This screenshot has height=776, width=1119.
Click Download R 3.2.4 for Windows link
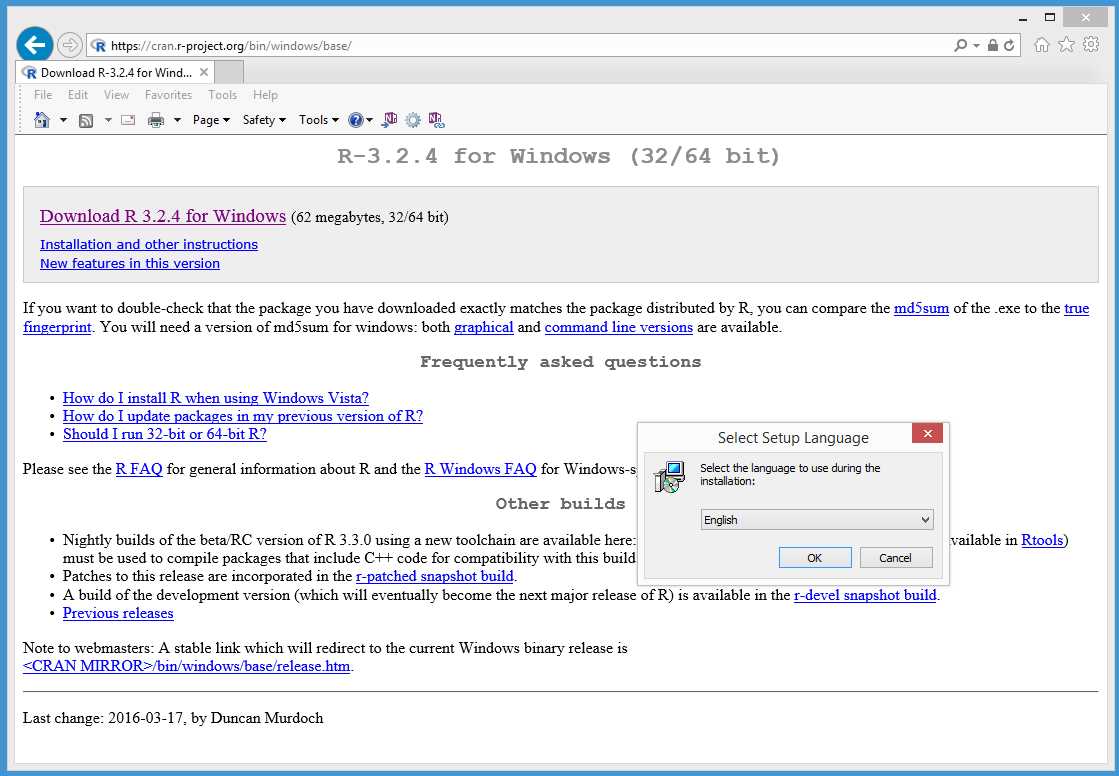click(x=163, y=216)
